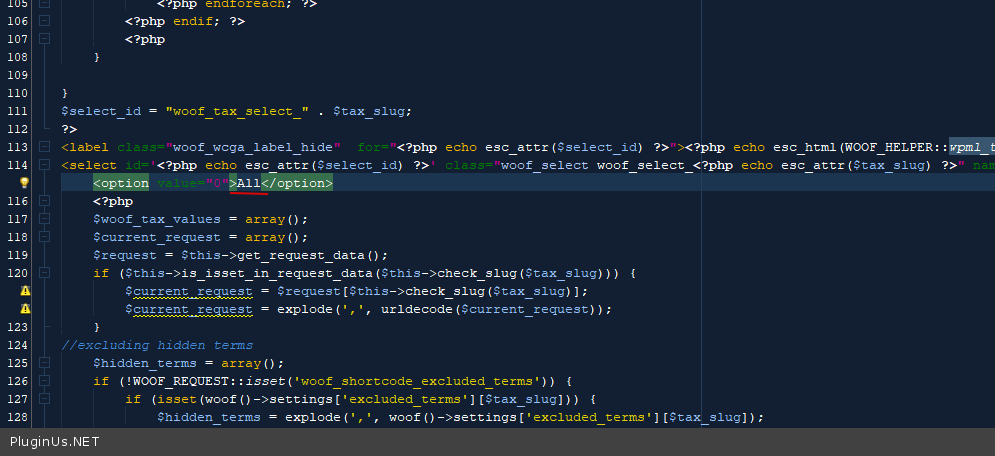The height and width of the screenshot is (456, 995).
Task: Click the urldecode function call
Action: [417, 309]
